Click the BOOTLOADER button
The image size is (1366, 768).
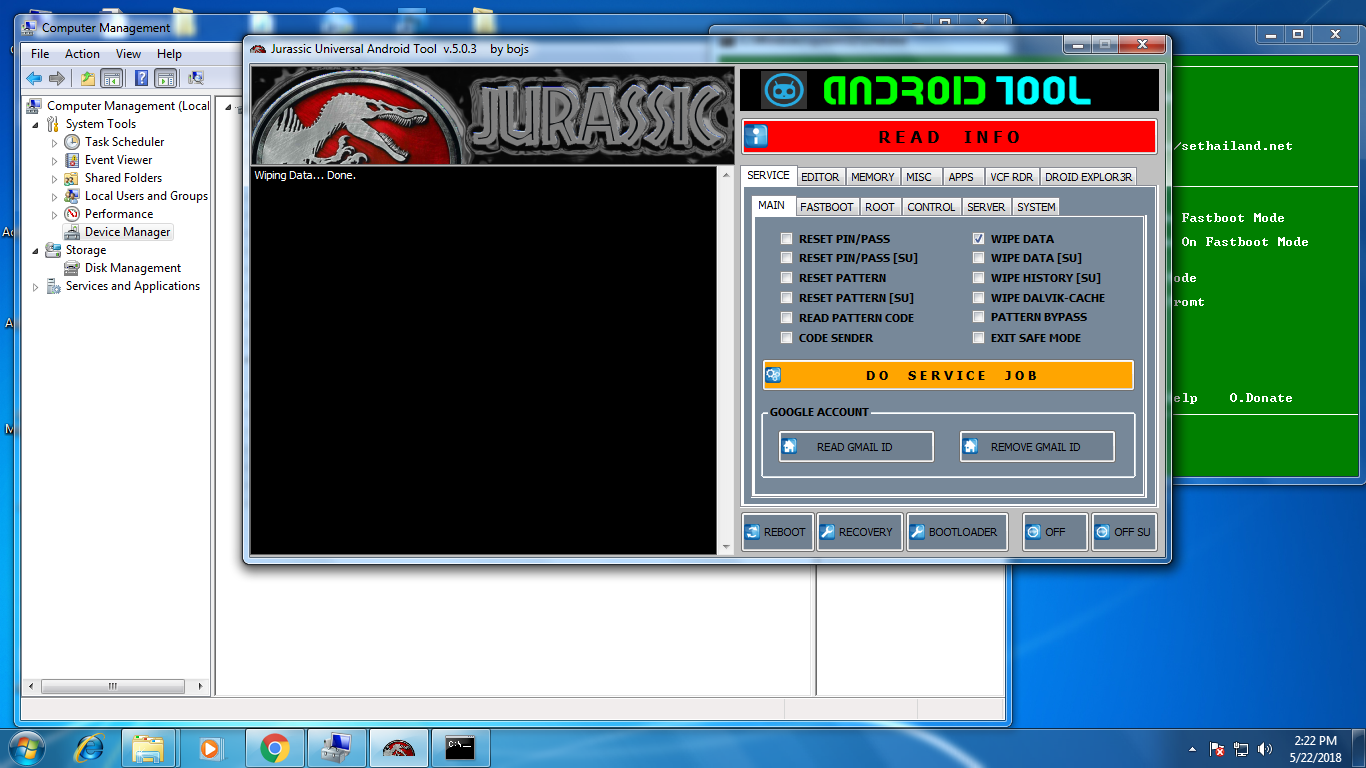(956, 532)
